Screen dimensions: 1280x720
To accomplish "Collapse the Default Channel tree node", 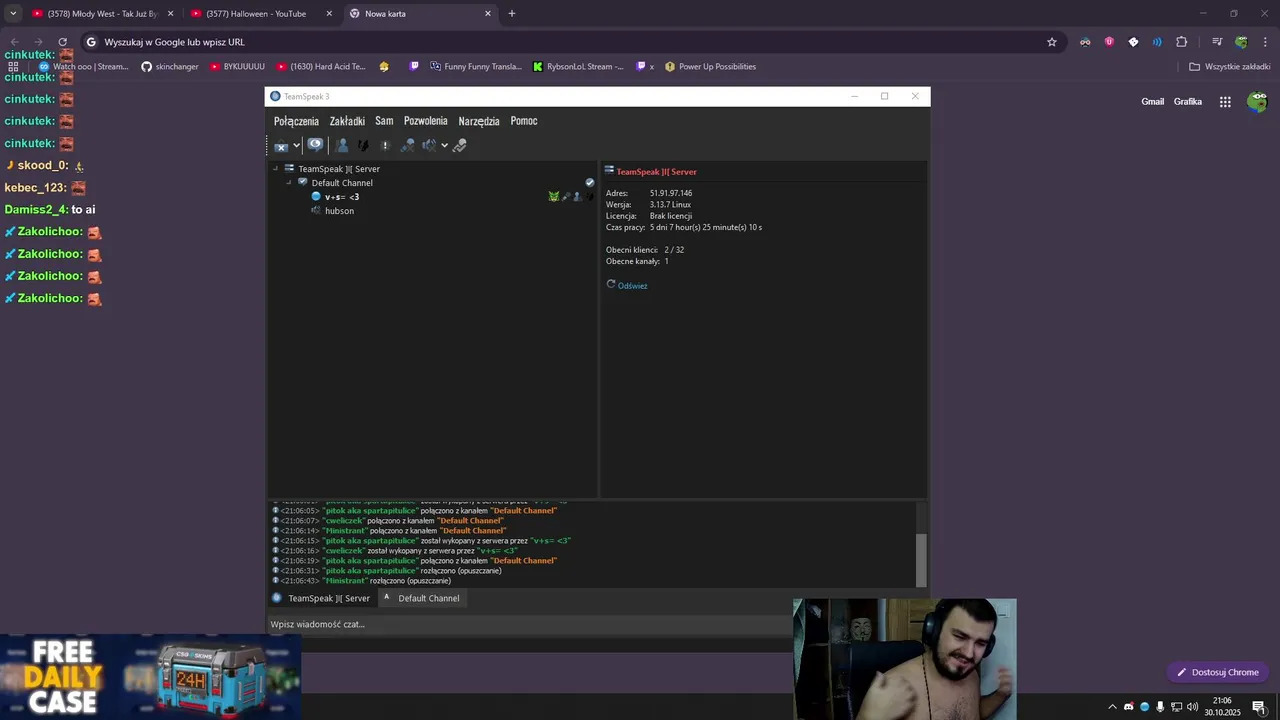I will (289, 183).
